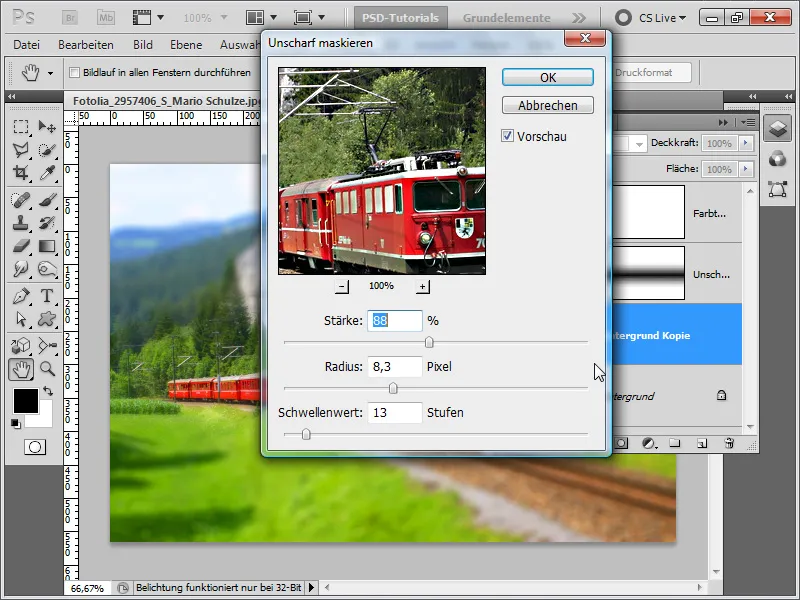Select the Zoom tool
The height and width of the screenshot is (600, 800).
tap(47, 369)
